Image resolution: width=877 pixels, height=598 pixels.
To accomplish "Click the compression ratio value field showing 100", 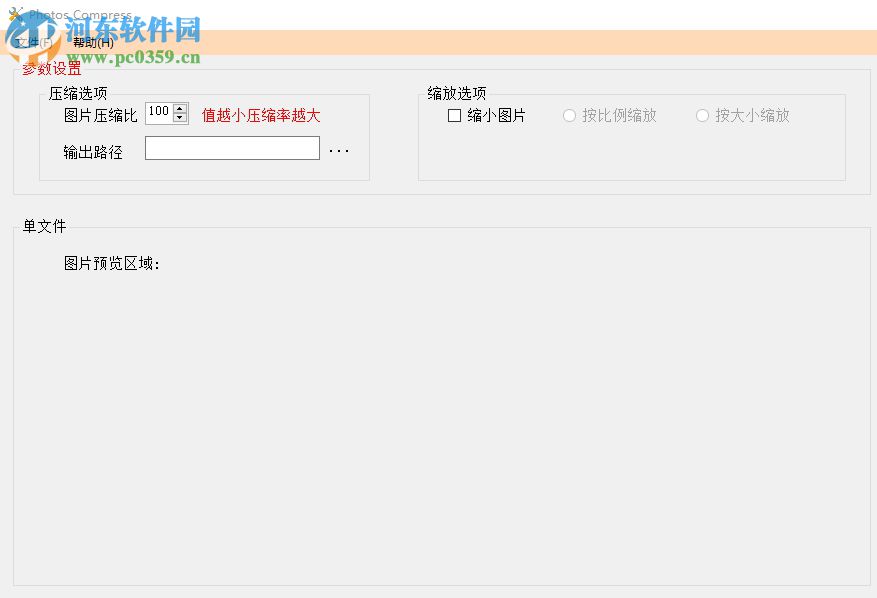I will pyautogui.click(x=158, y=112).
